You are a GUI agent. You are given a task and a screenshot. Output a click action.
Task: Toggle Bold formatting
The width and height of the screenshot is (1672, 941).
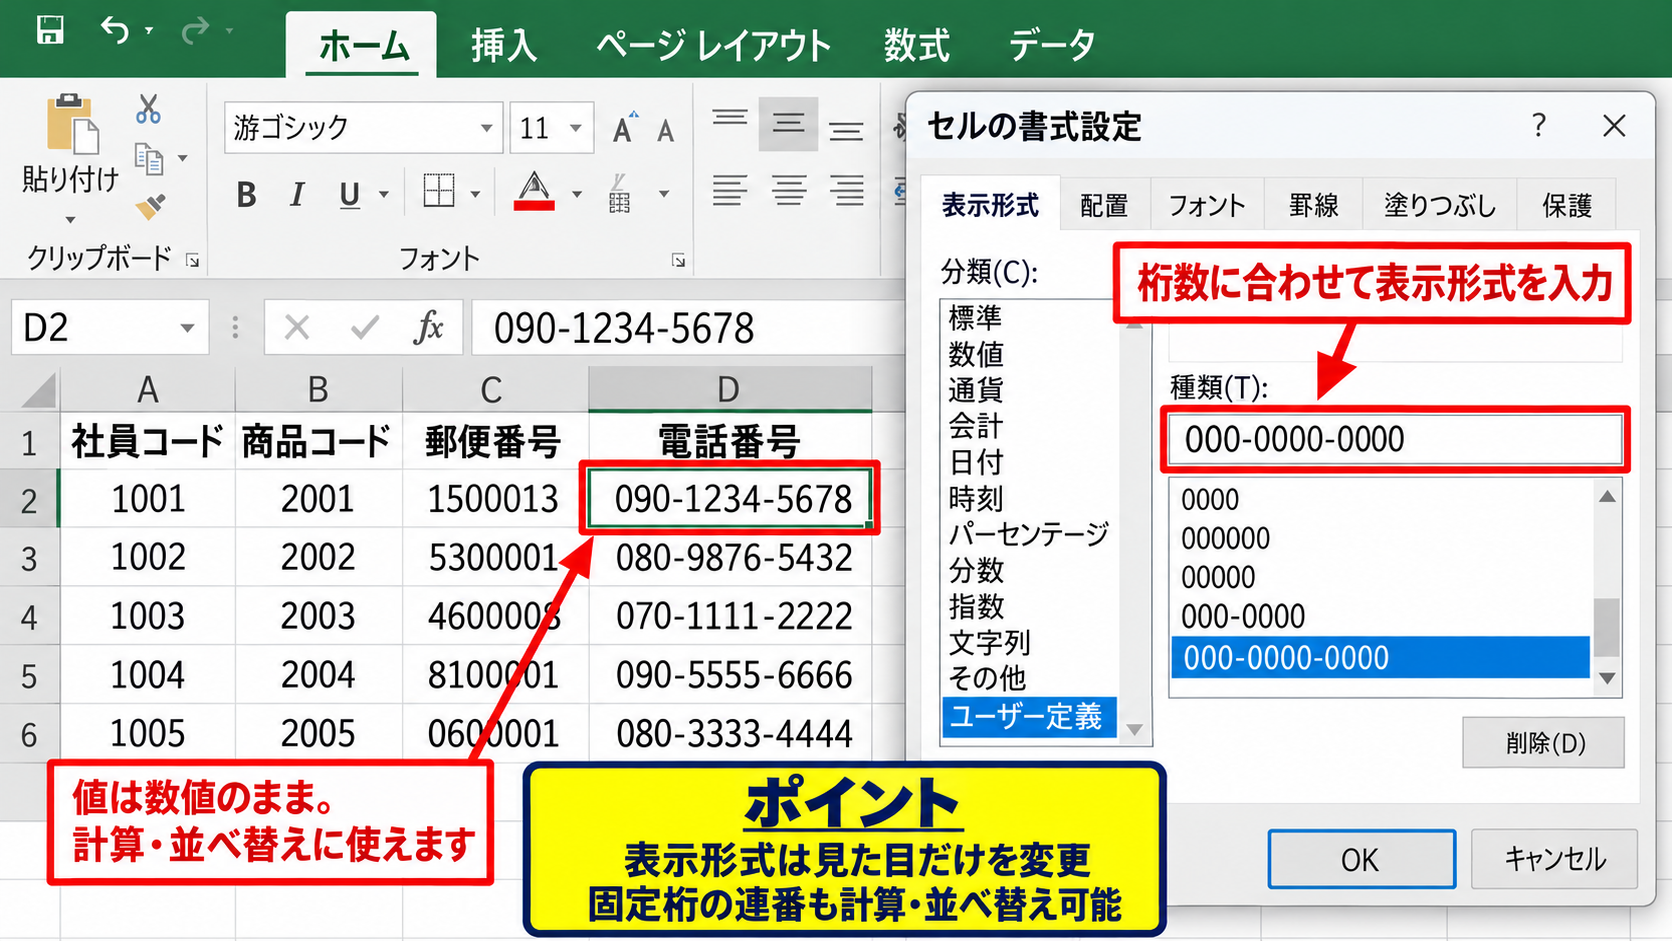pyautogui.click(x=246, y=195)
